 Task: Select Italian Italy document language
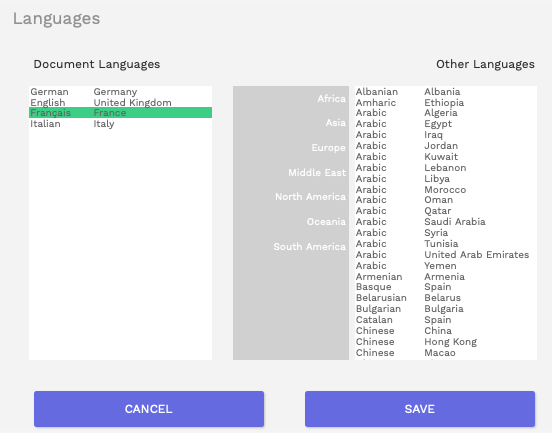coord(120,124)
